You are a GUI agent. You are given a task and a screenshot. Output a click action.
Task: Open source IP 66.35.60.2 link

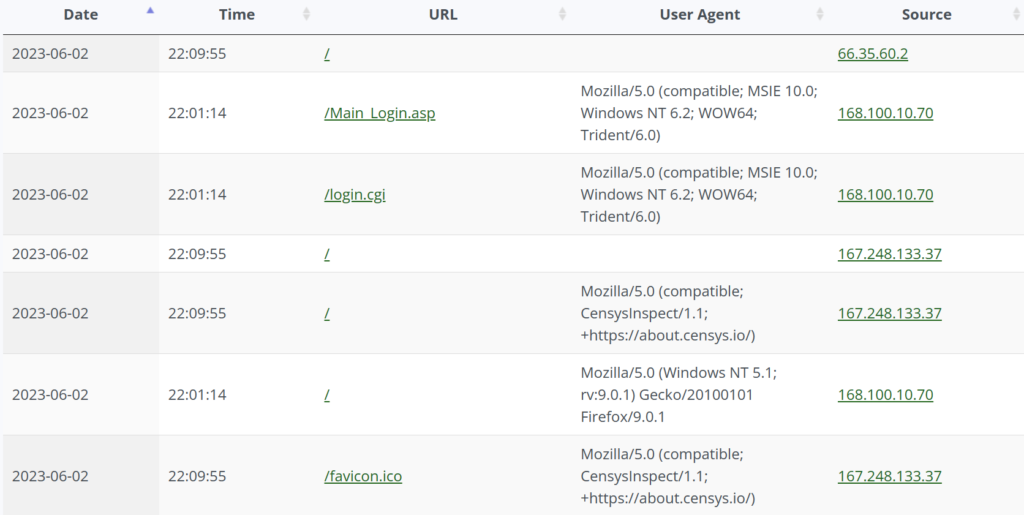point(873,54)
